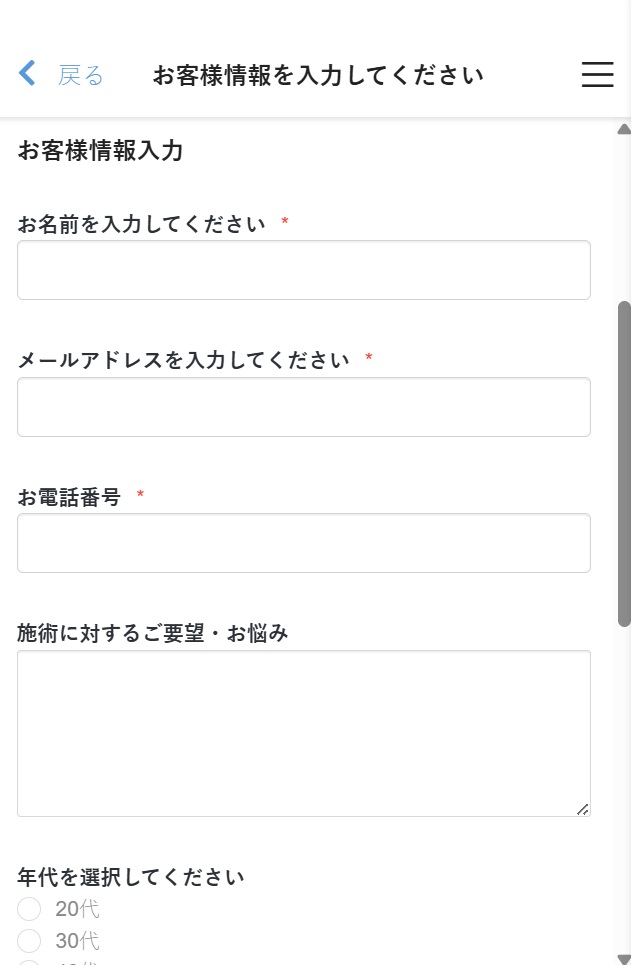Click inside the ご要望・お悩み text area

point(303,734)
